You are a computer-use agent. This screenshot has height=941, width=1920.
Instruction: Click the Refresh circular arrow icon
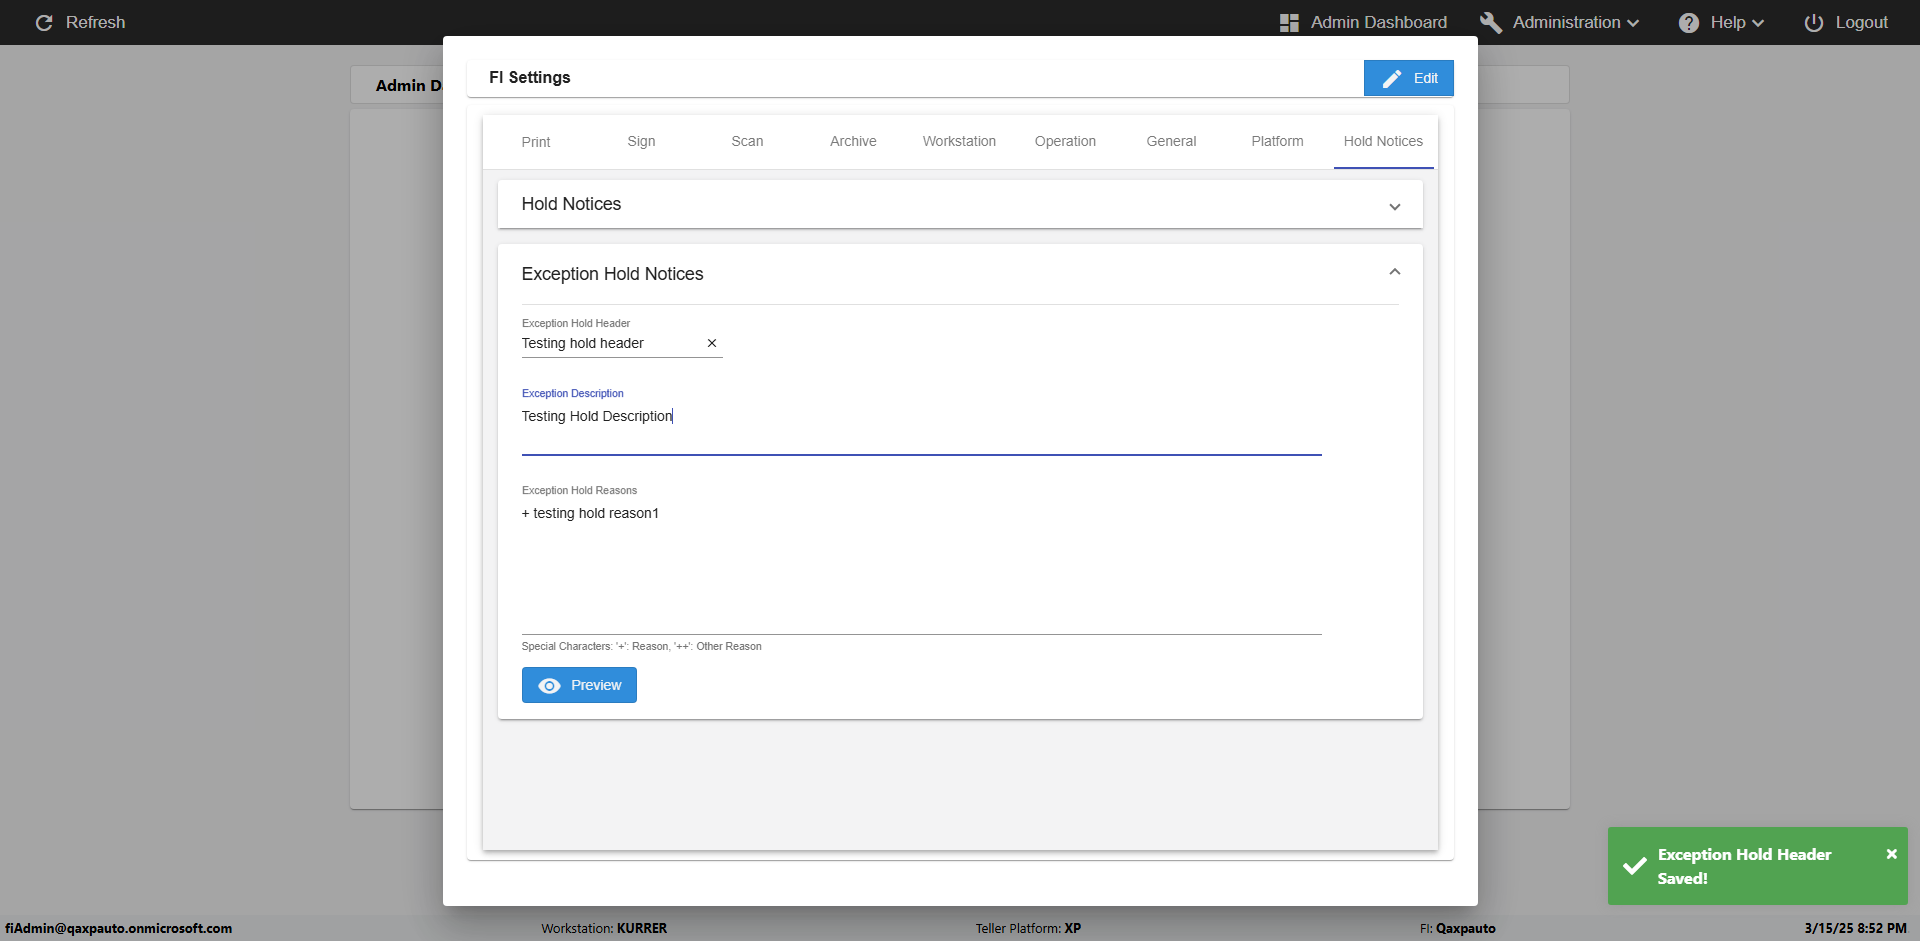(44, 22)
